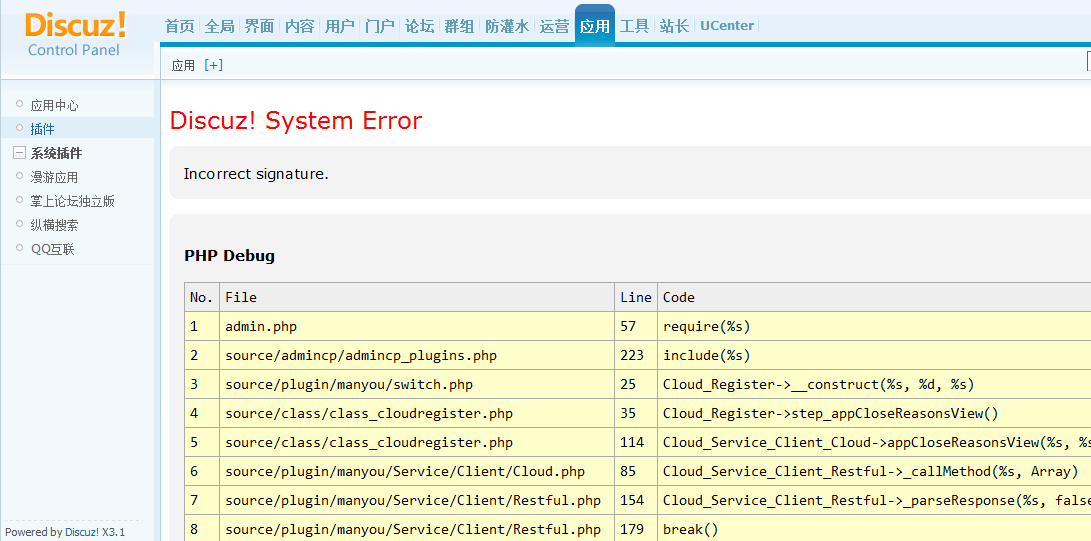
Task: Open the 全局 top menu
Action: [220, 26]
